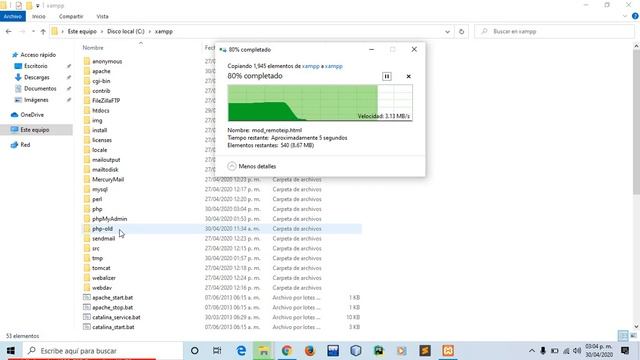Select the tomcat folder icon
This screenshot has height=360, width=640.
point(87,268)
